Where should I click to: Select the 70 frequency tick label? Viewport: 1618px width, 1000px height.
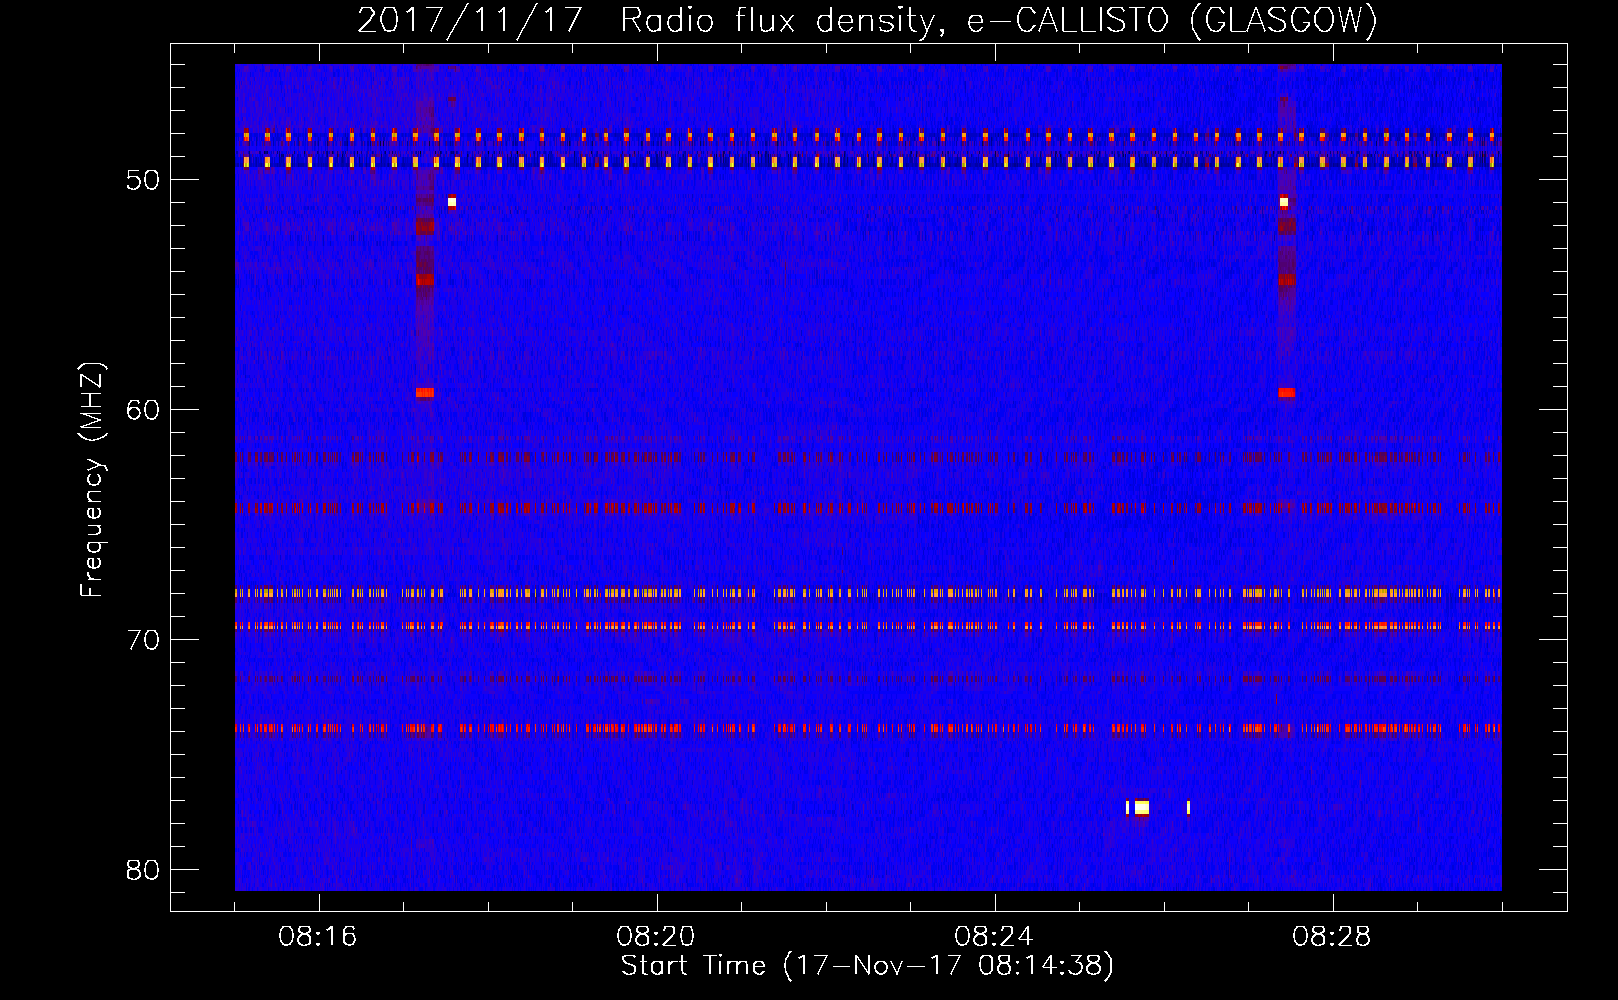(x=143, y=640)
